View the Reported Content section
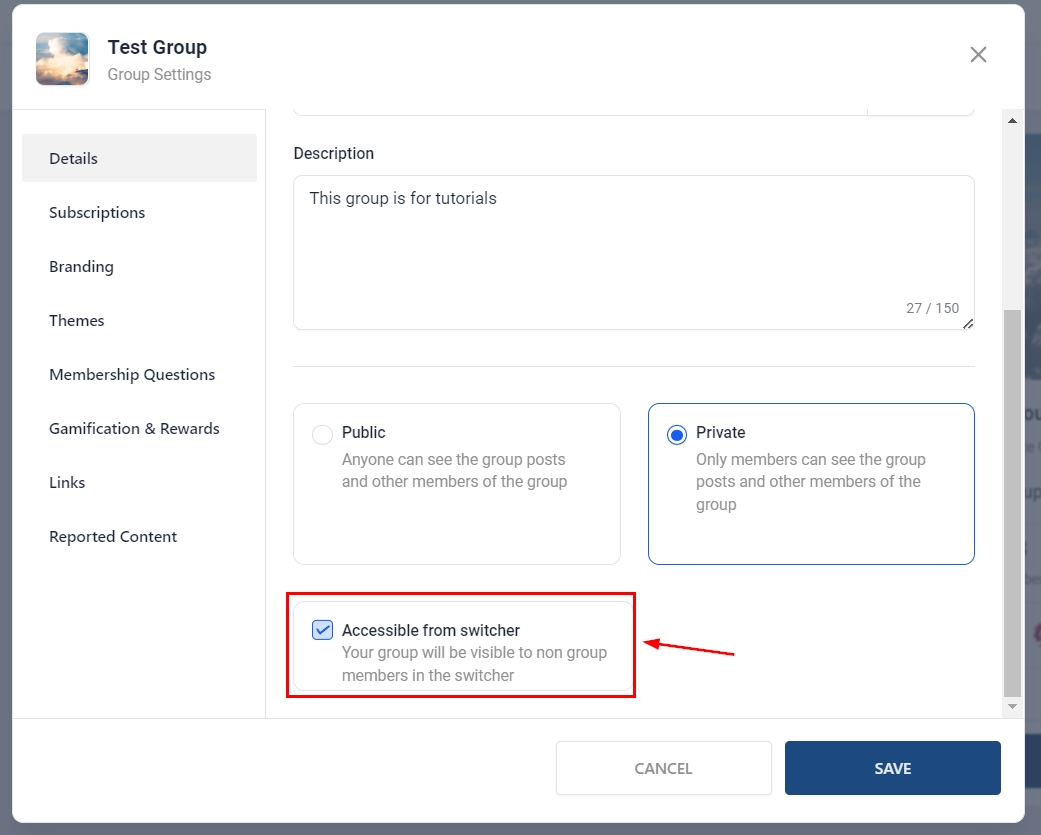Image resolution: width=1041 pixels, height=835 pixels. (113, 536)
